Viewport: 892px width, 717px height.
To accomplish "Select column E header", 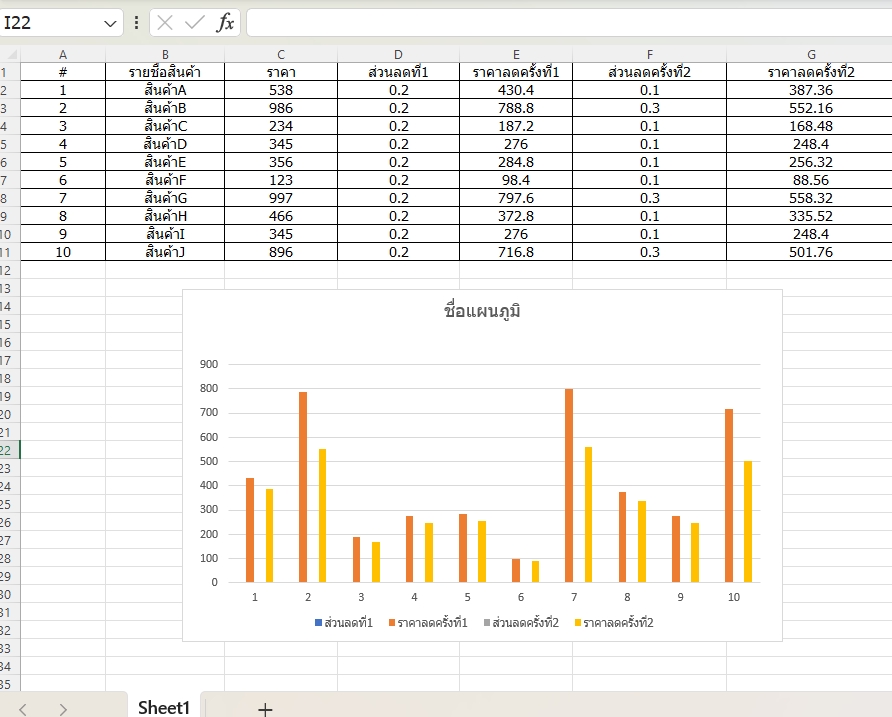I will (x=516, y=55).
